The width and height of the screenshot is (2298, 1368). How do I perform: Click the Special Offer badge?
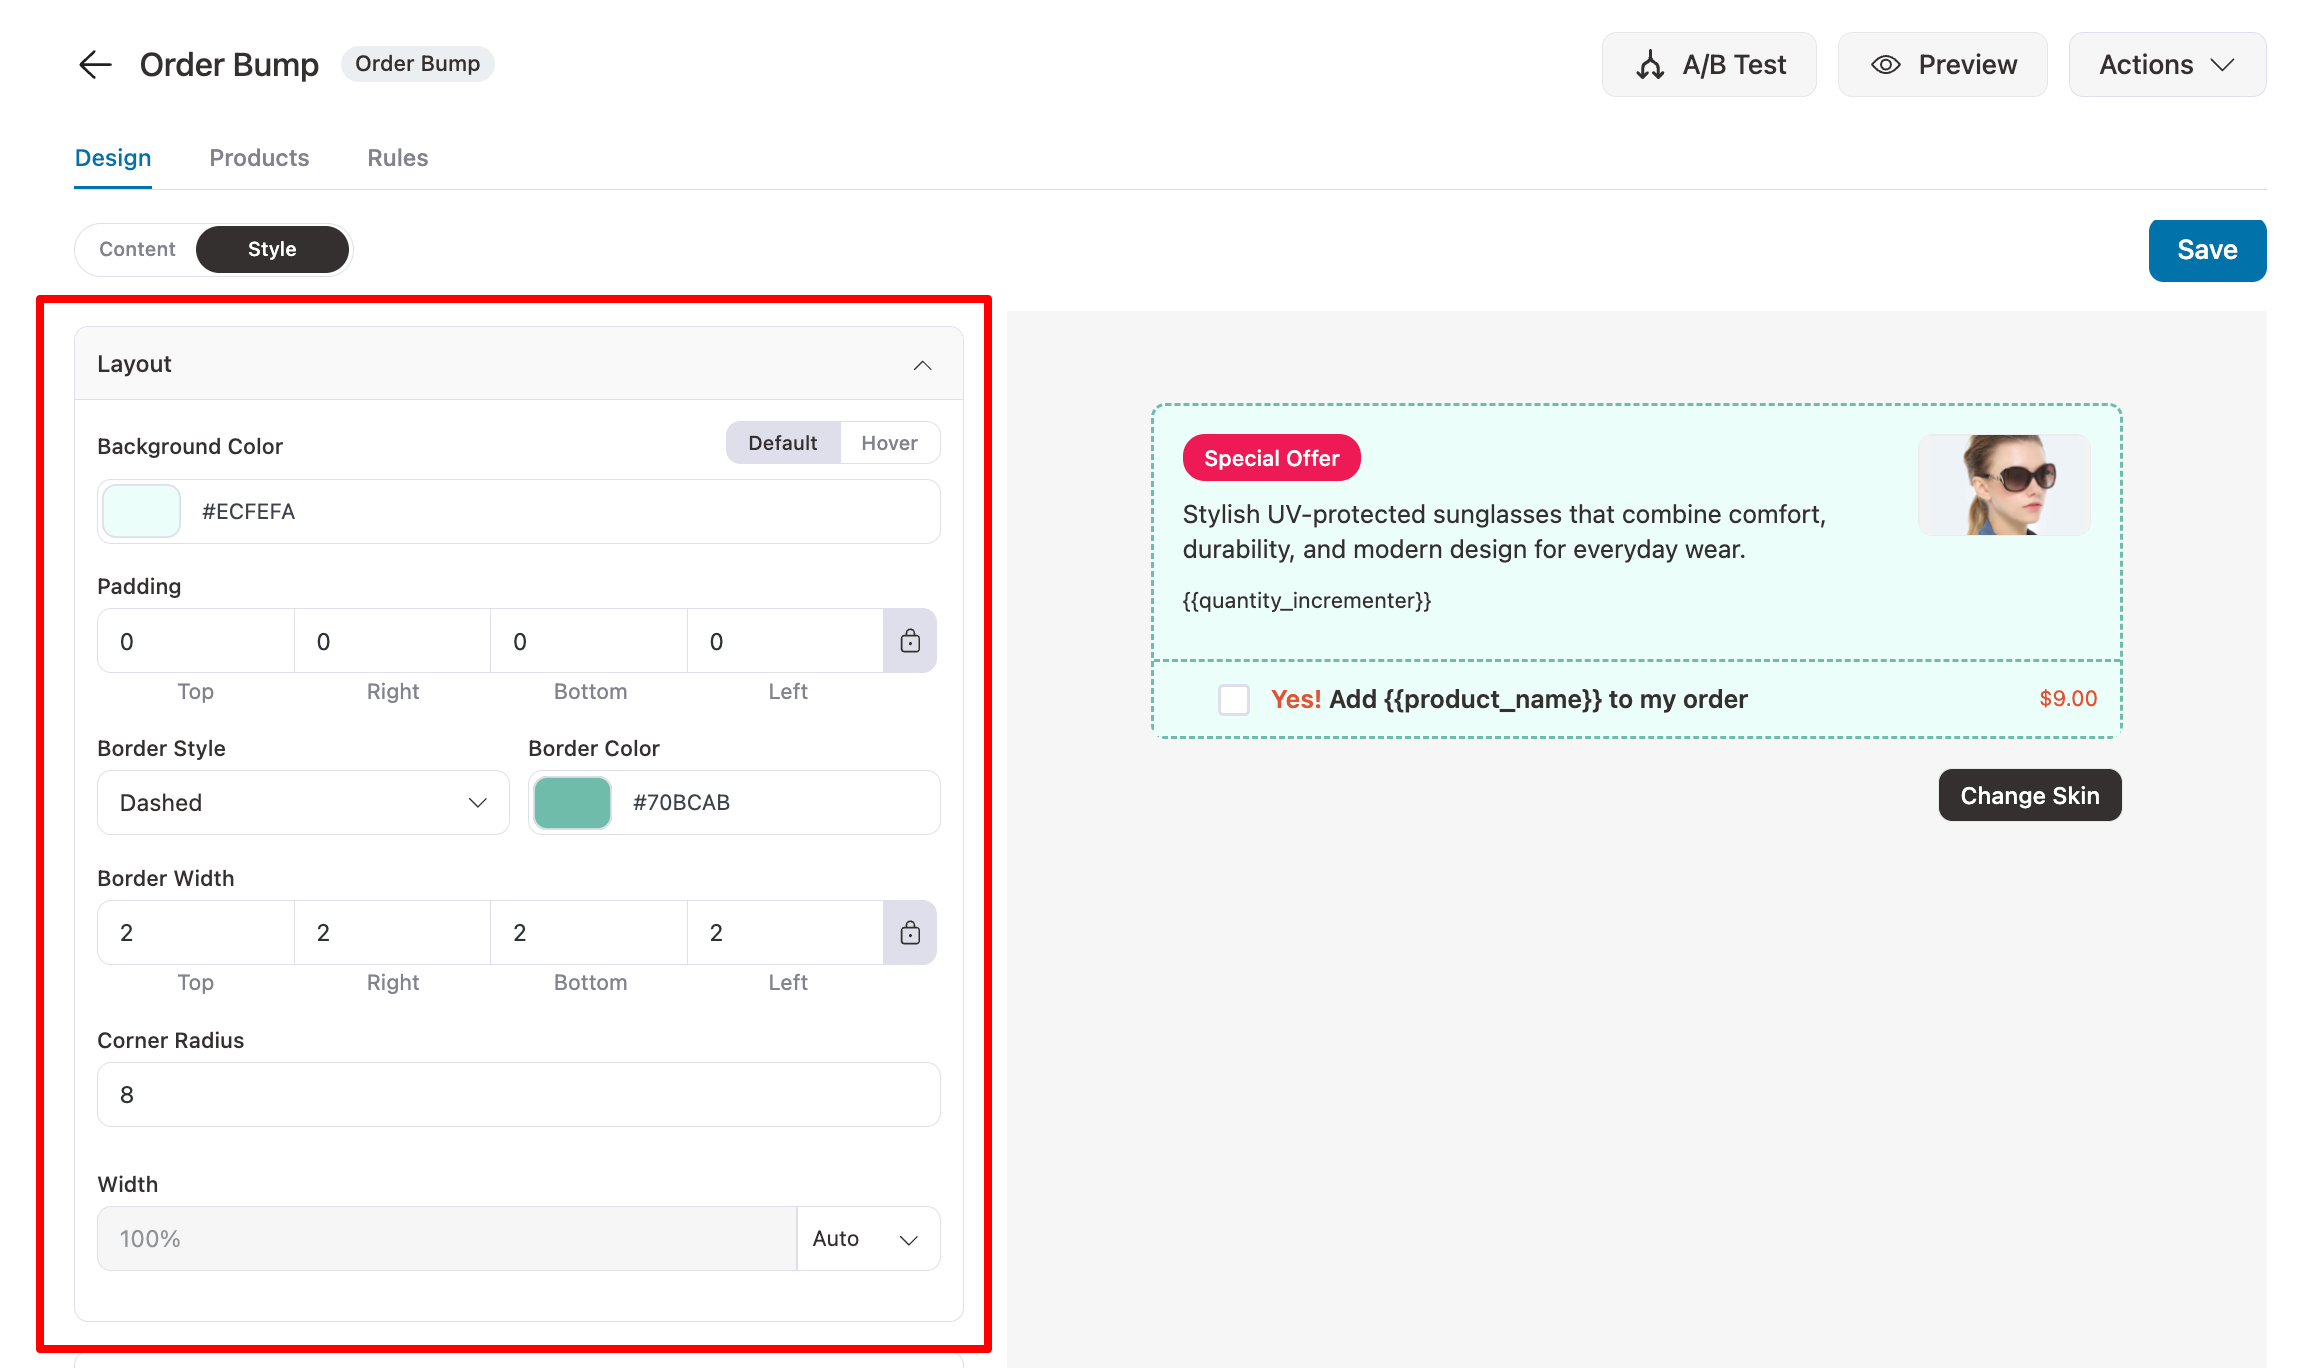pyautogui.click(x=1271, y=458)
